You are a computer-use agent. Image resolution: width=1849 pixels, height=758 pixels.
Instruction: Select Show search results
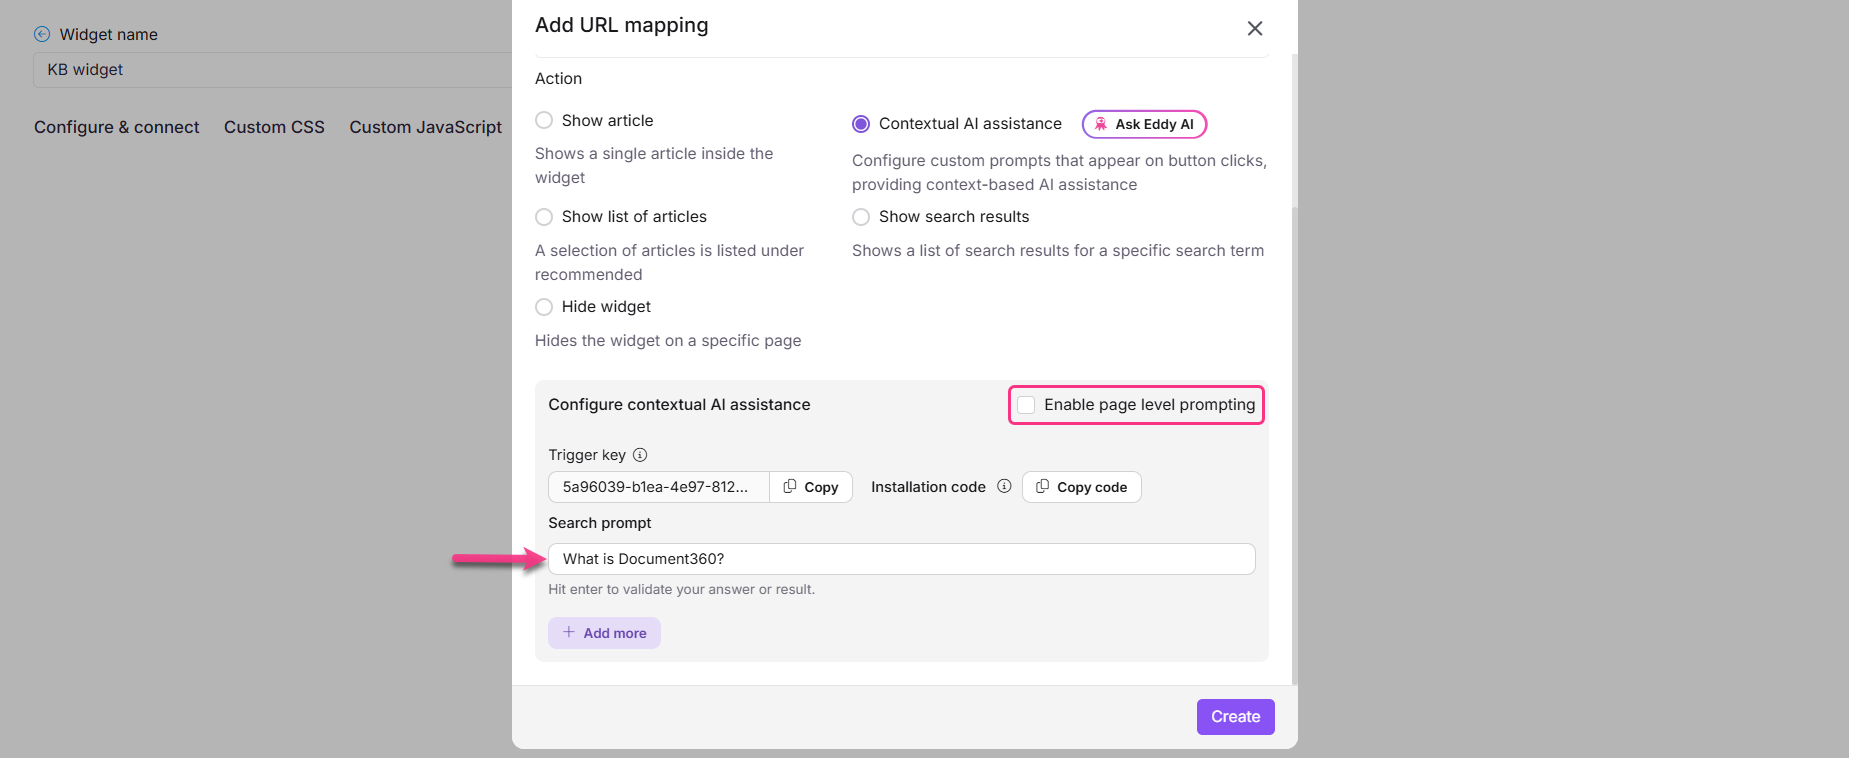(861, 217)
